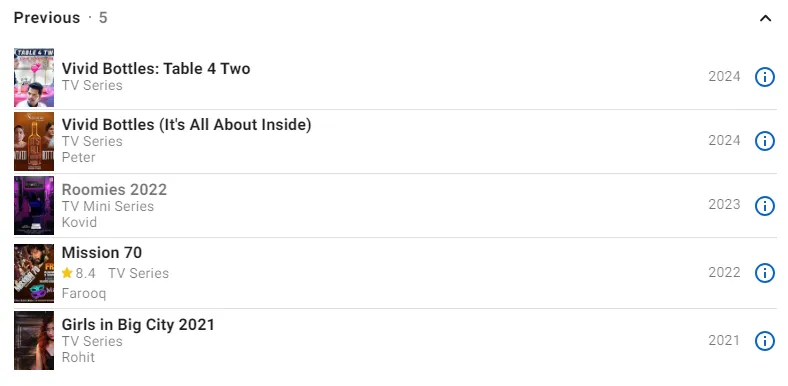Viewport: 788px width, 386px height.
Task: Click the Previous section heading
Action: [47, 18]
